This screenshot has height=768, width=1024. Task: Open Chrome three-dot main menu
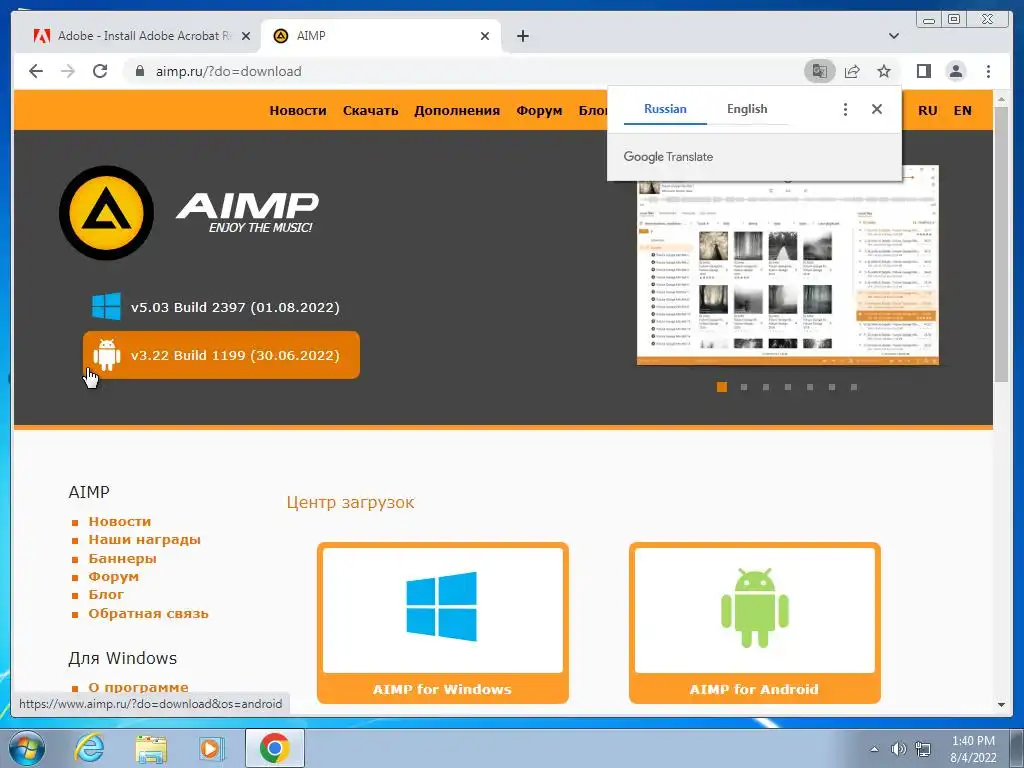[x=988, y=71]
